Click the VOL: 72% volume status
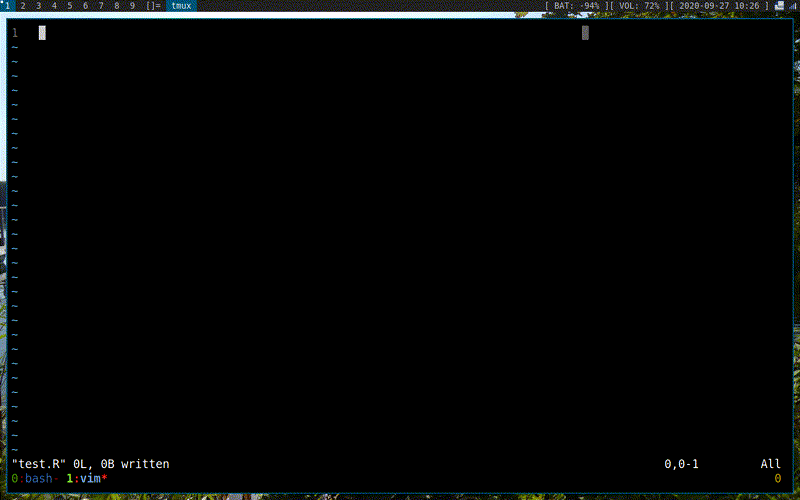The image size is (800, 500). point(639,6)
